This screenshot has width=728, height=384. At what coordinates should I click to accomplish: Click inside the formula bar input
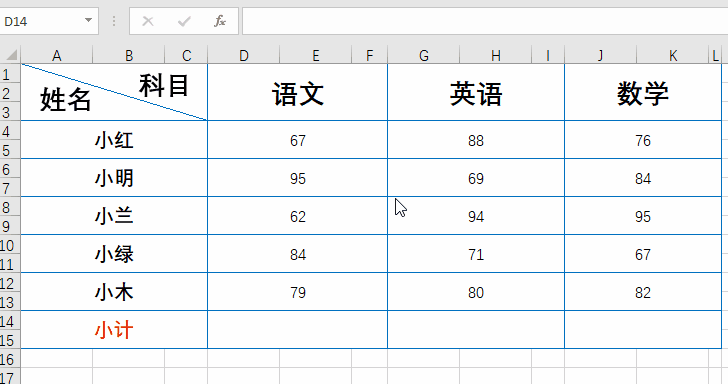(x=485, y=21)
